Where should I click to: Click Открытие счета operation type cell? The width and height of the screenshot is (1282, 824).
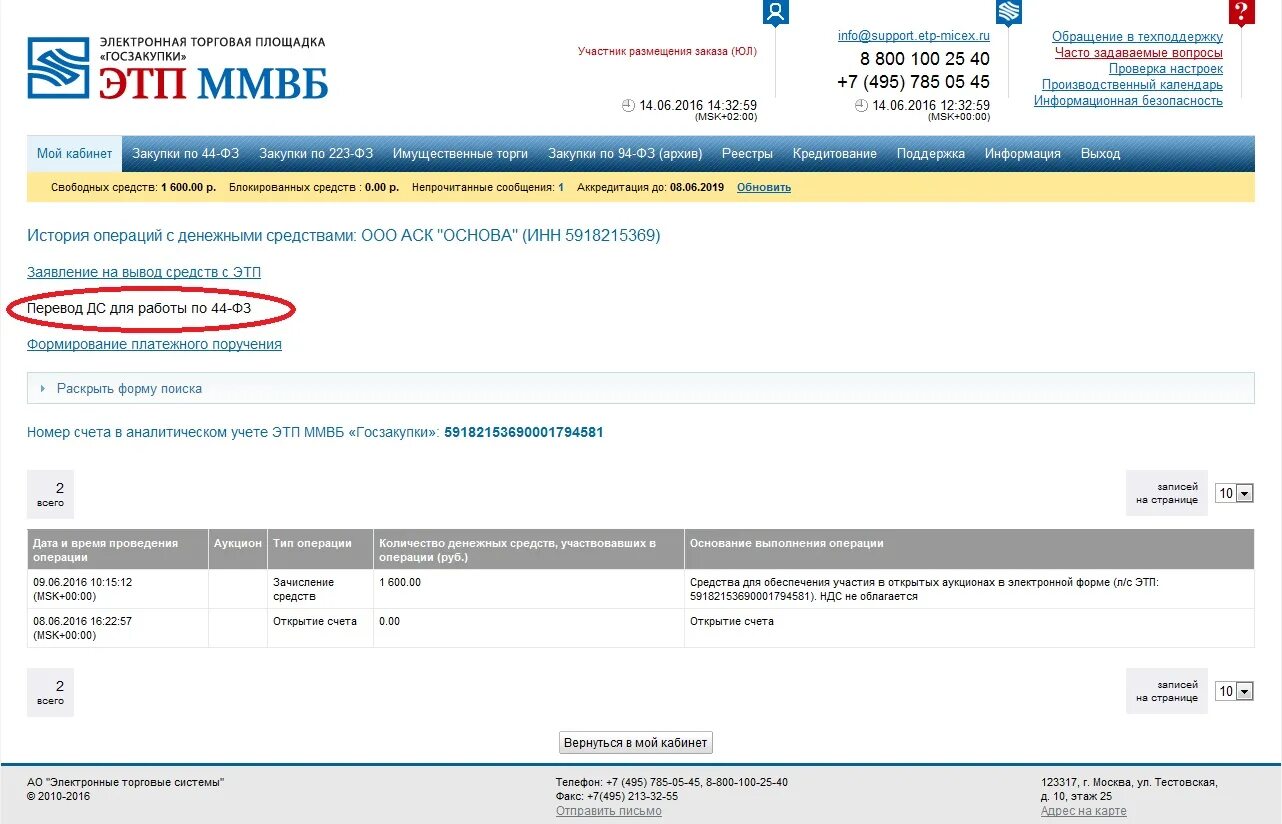pos(320,628)
